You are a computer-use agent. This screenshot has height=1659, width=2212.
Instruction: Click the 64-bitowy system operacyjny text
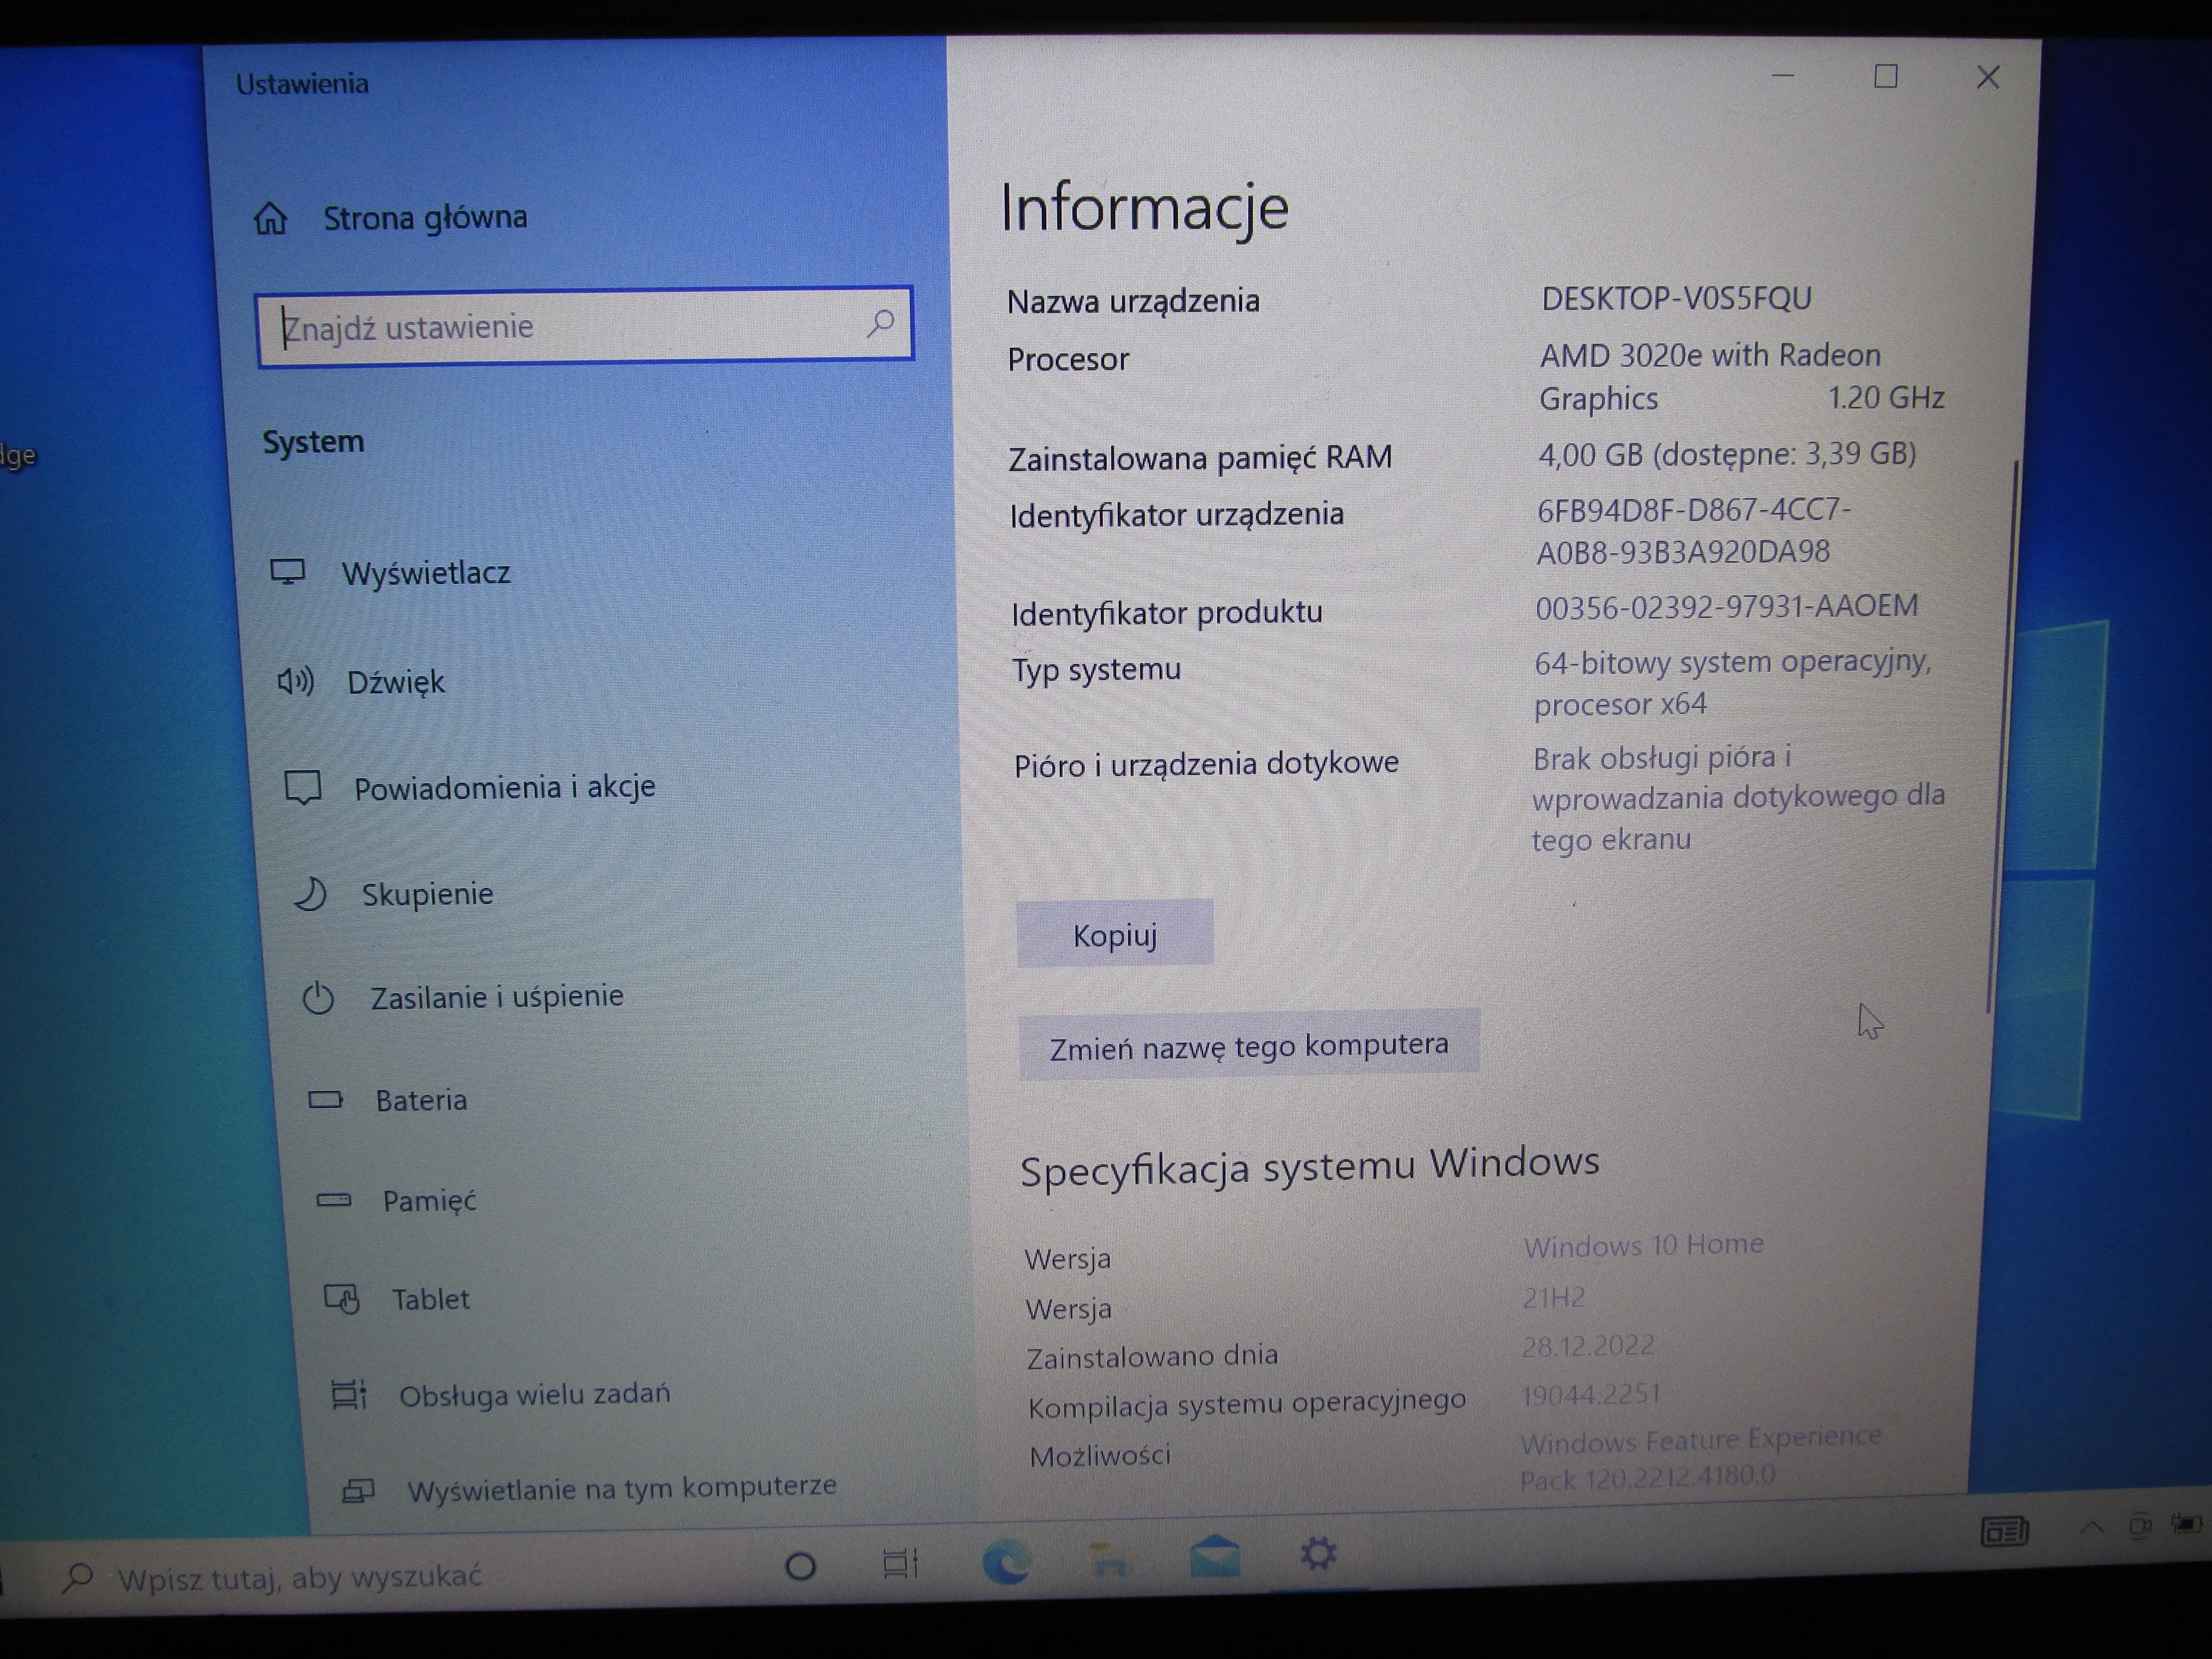1732,683
